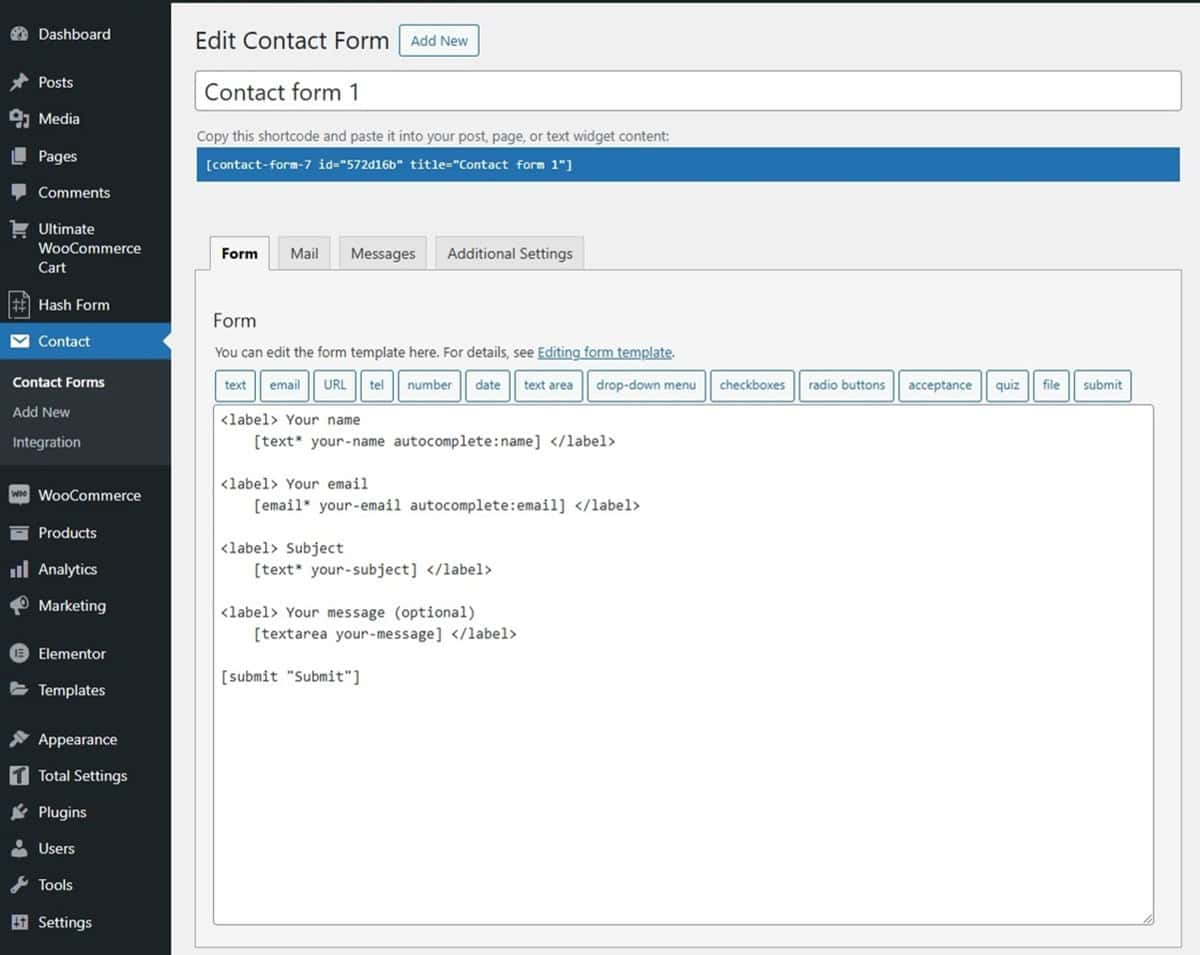Insert a date tag

tap(488, 385)
